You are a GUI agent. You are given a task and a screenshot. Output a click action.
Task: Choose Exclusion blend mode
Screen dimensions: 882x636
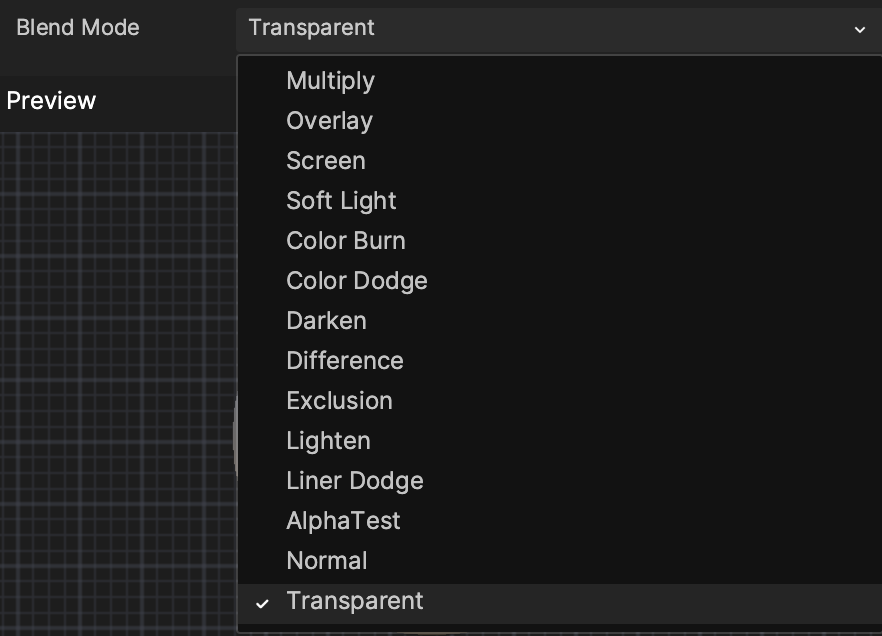click(560, 400)
